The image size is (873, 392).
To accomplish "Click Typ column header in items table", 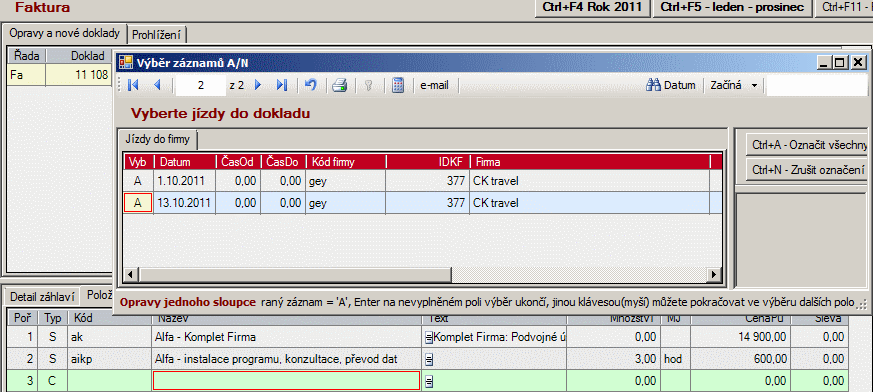I will click(x=52, y=318).
